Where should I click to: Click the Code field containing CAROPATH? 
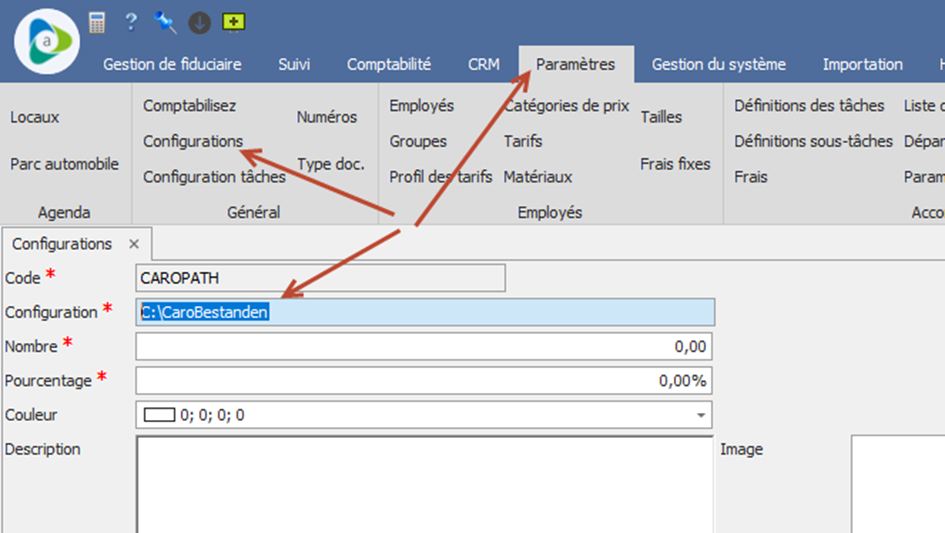click(321, 278)
